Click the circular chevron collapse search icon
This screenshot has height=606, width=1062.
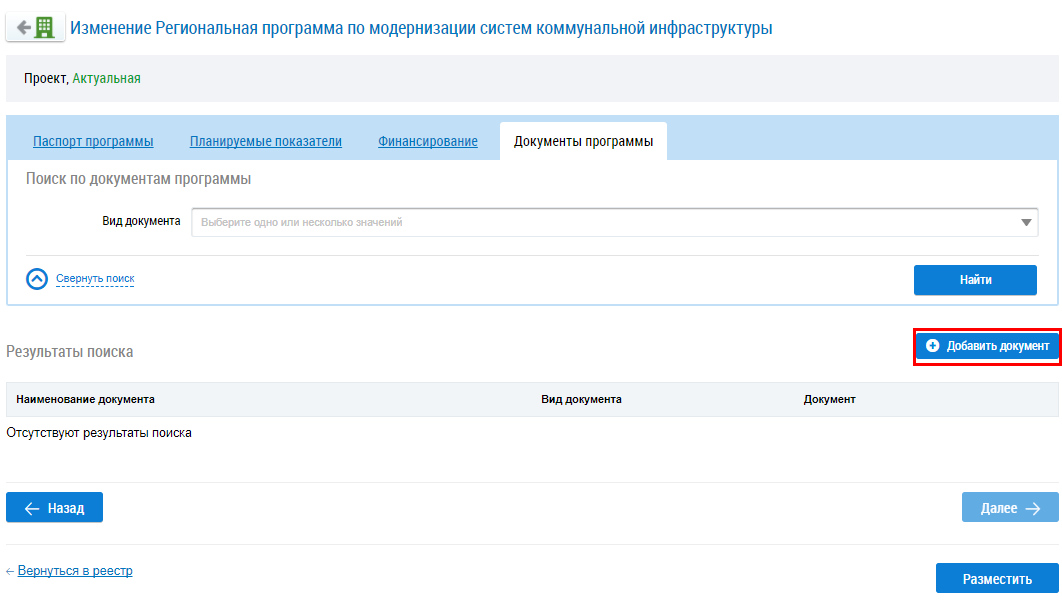point(37,279)
